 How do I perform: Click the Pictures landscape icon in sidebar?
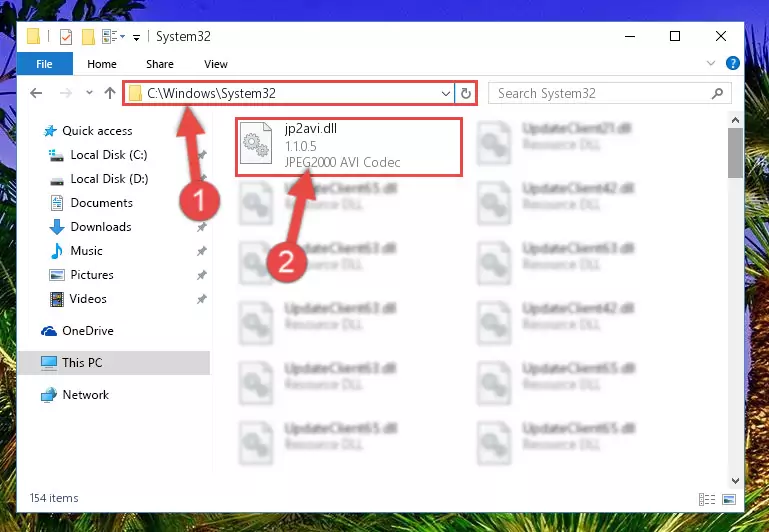(57, 275)
